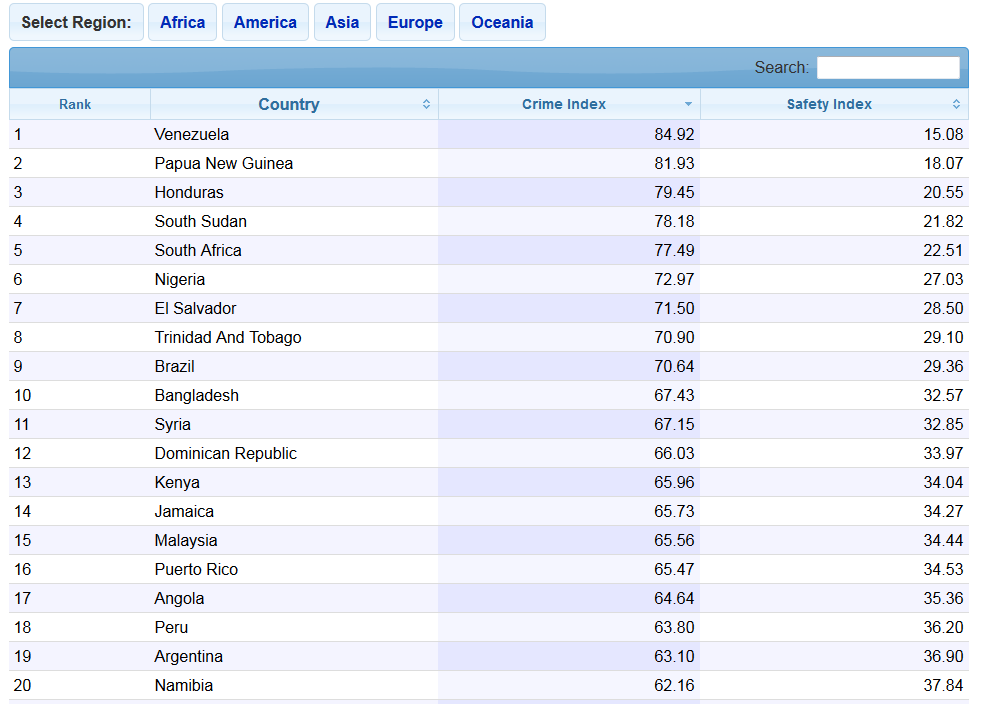Click the Select Region label
Viewport: 988px width, 704px height.
point(76,22)
